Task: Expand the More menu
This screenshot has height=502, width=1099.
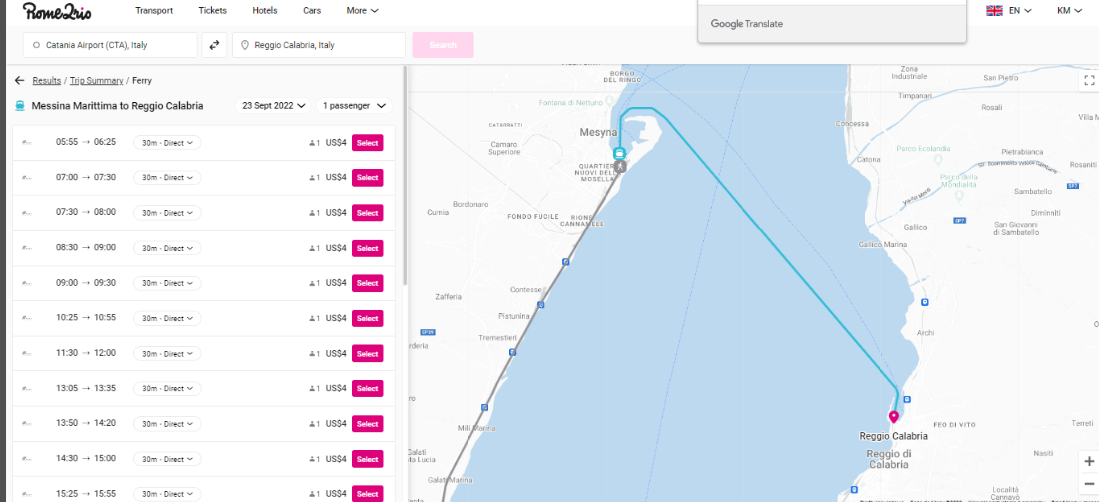Action: click(362, 11)
